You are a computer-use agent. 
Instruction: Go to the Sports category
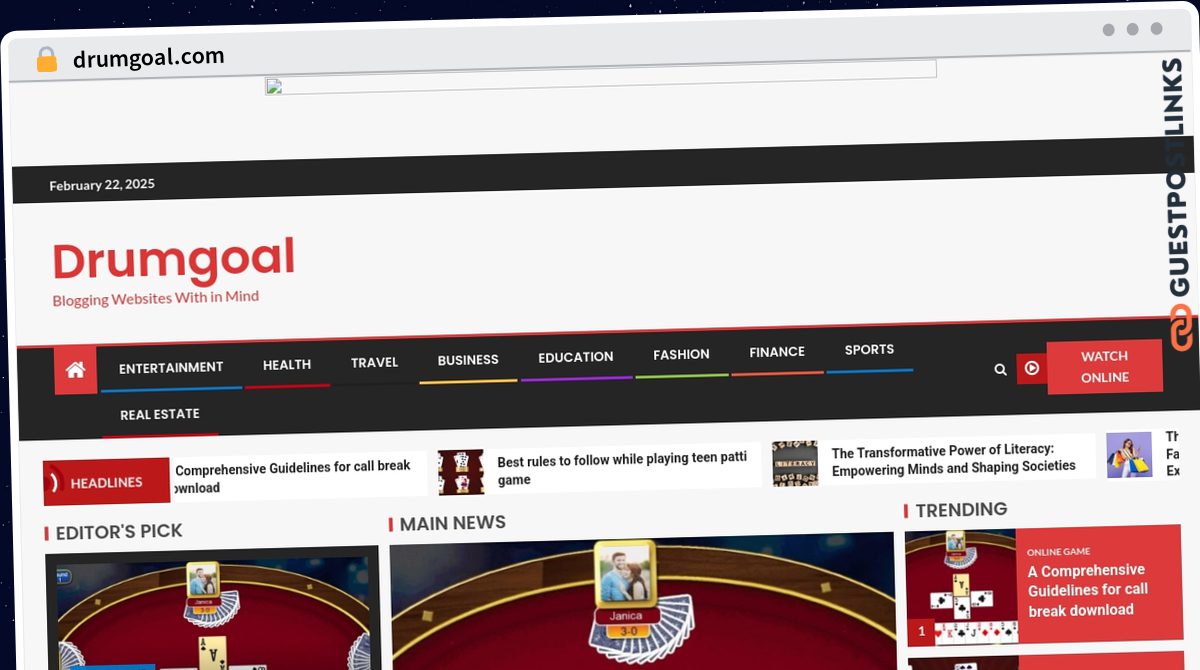pyautogui.click(x=869, y=349)
